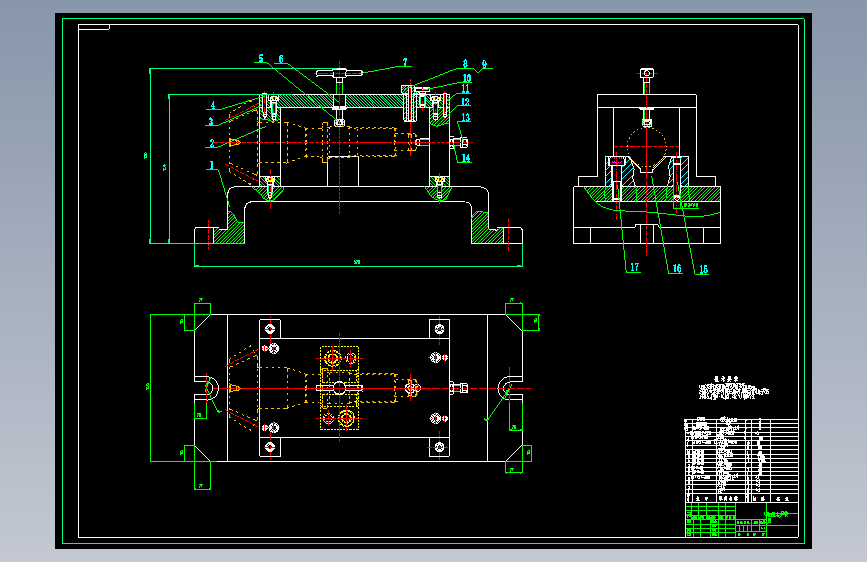Click part callout number 3
Viewport: 867px width, 562px height.
click(211, 122)
